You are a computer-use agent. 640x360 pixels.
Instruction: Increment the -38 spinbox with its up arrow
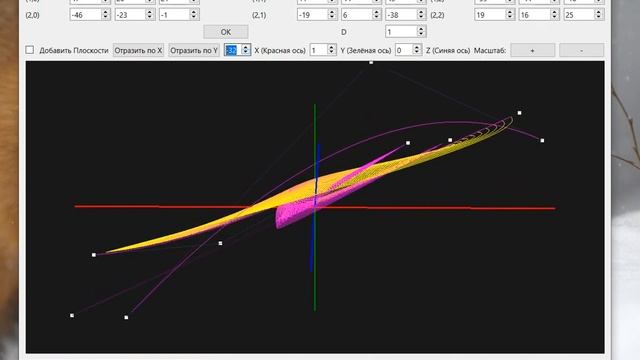tap(421, 12)
